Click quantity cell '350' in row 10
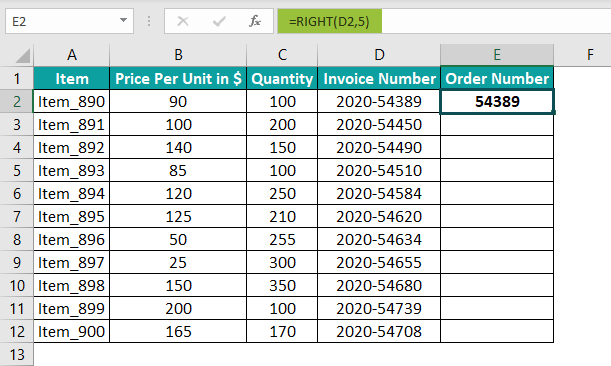This screenshot has width=611, height=366. [282, 285]
